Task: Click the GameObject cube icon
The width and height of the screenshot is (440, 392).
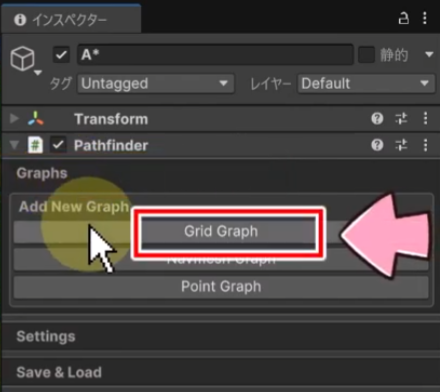Action: (22, 58)
